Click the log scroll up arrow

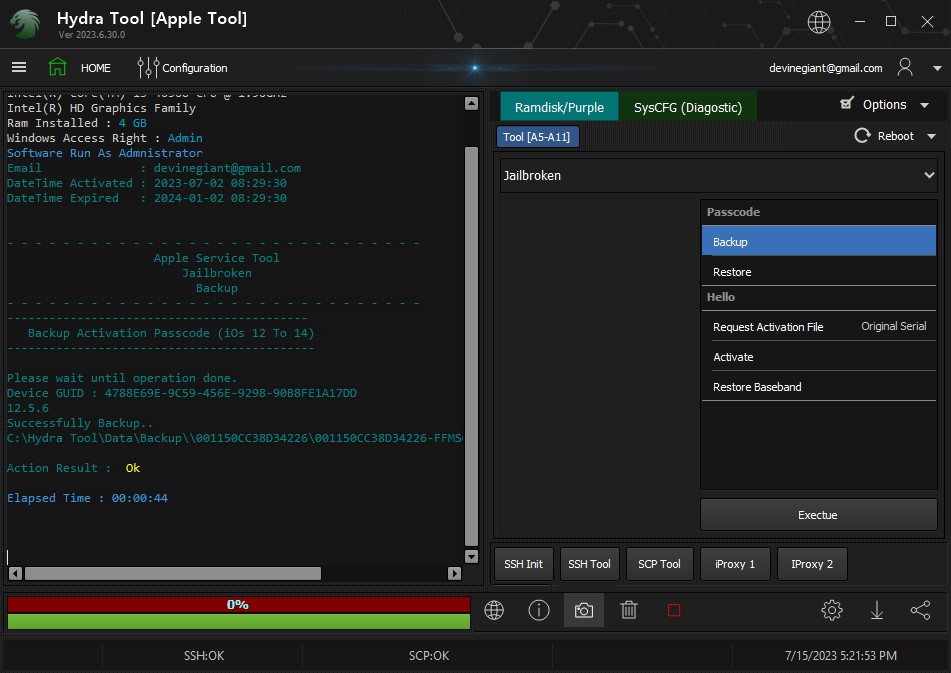pos(471,104)
